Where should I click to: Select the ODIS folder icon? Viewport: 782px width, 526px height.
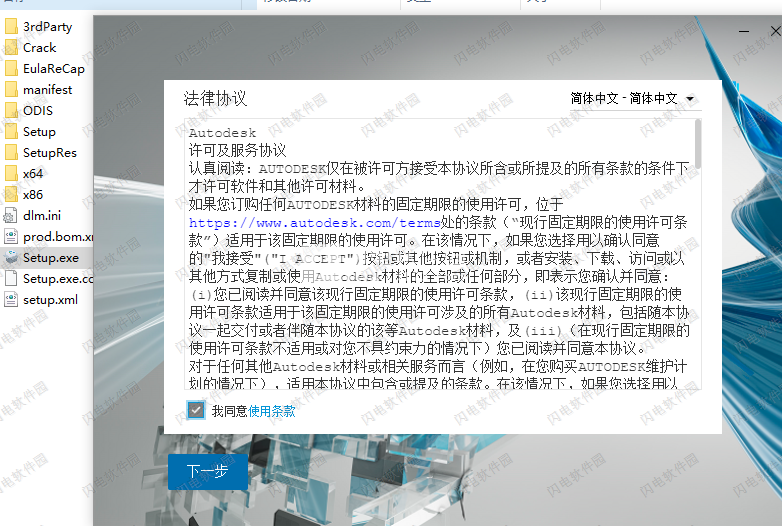pyautogui.click(x=10, y=110)
